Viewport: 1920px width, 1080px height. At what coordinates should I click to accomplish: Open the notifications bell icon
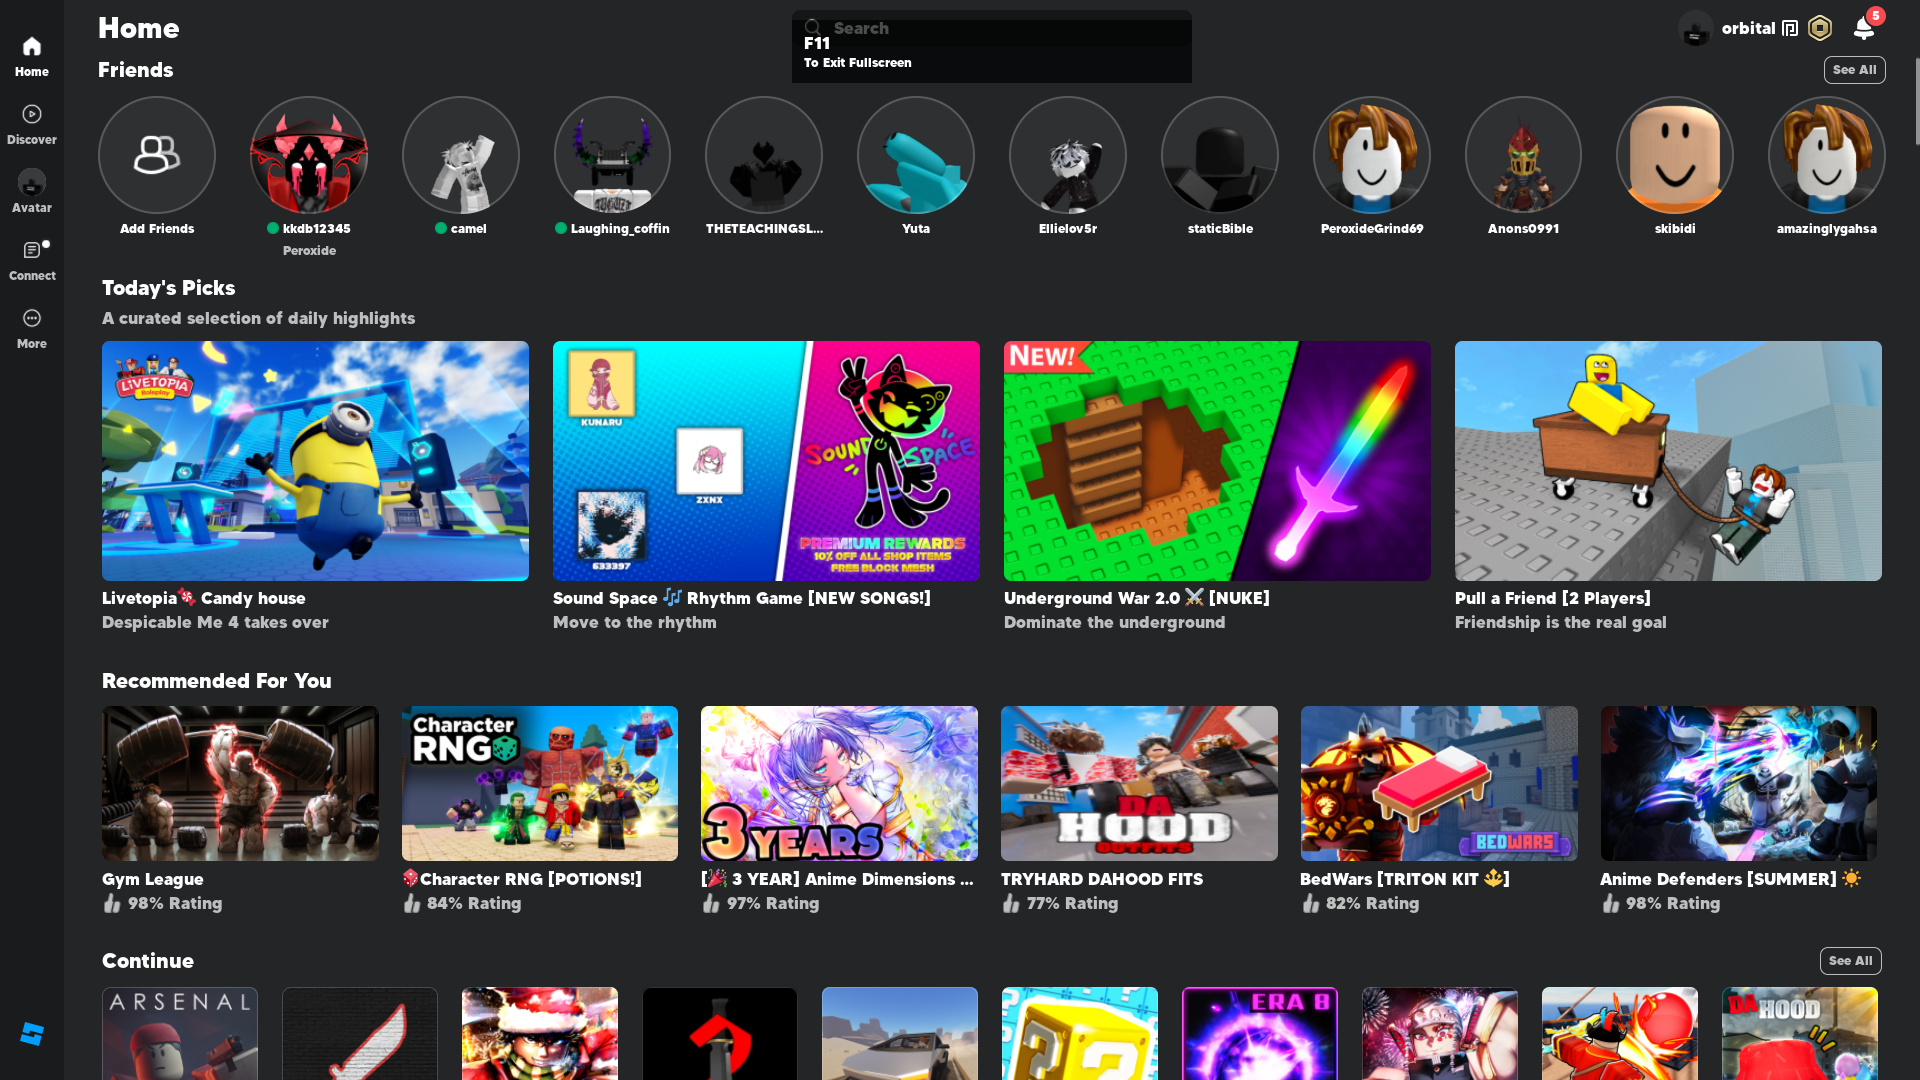(1864, 28)
